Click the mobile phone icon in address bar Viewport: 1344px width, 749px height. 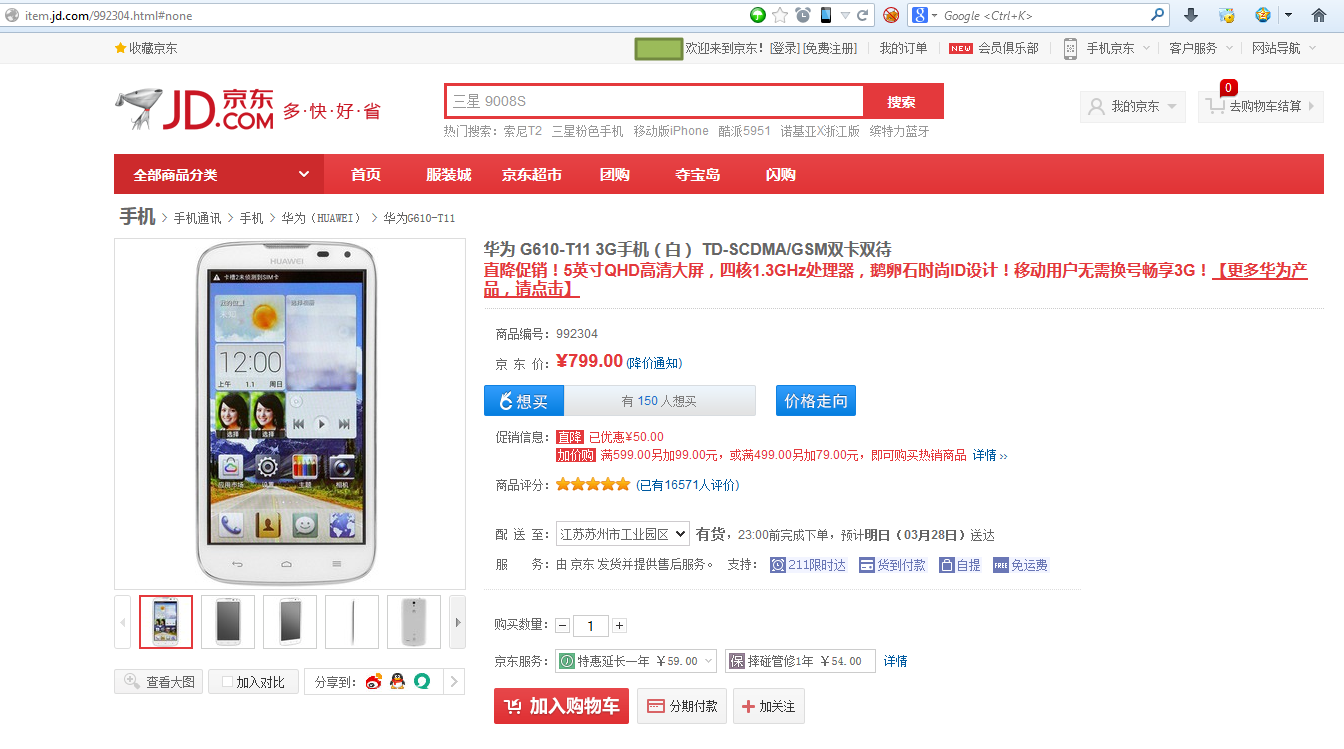(826, 15)
